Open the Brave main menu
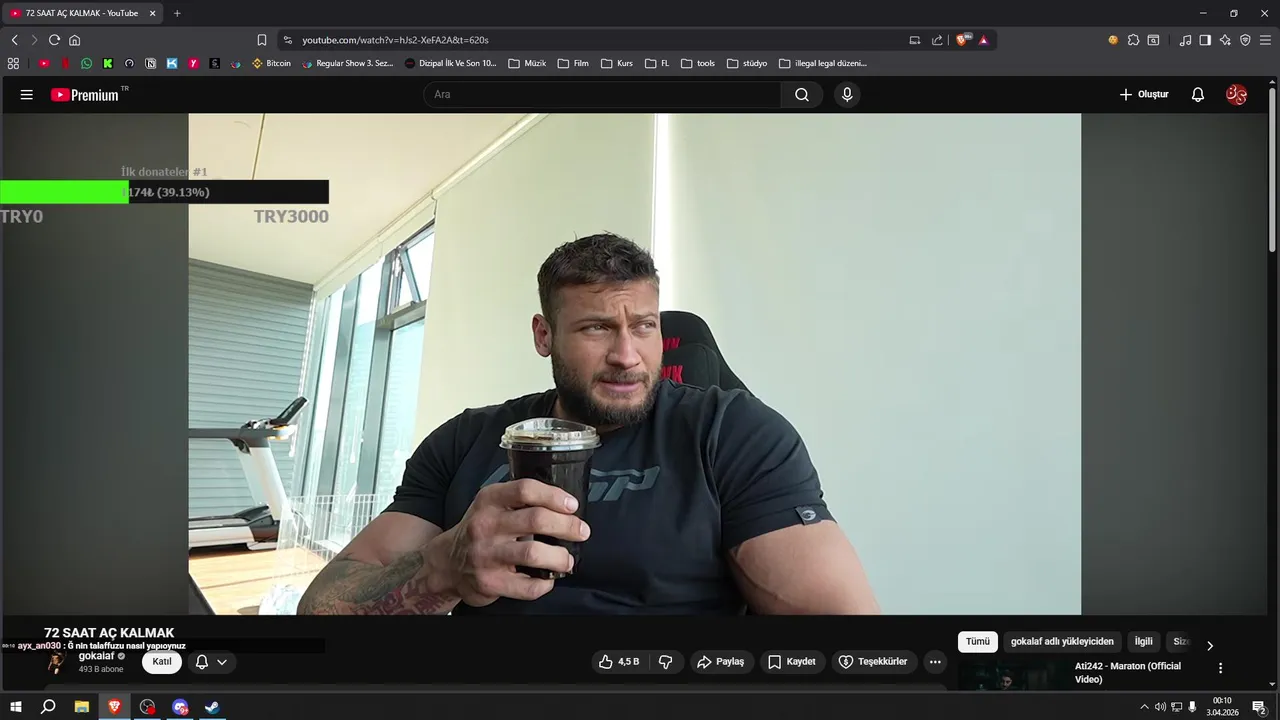1280x720 pixels. point(1266,40)
